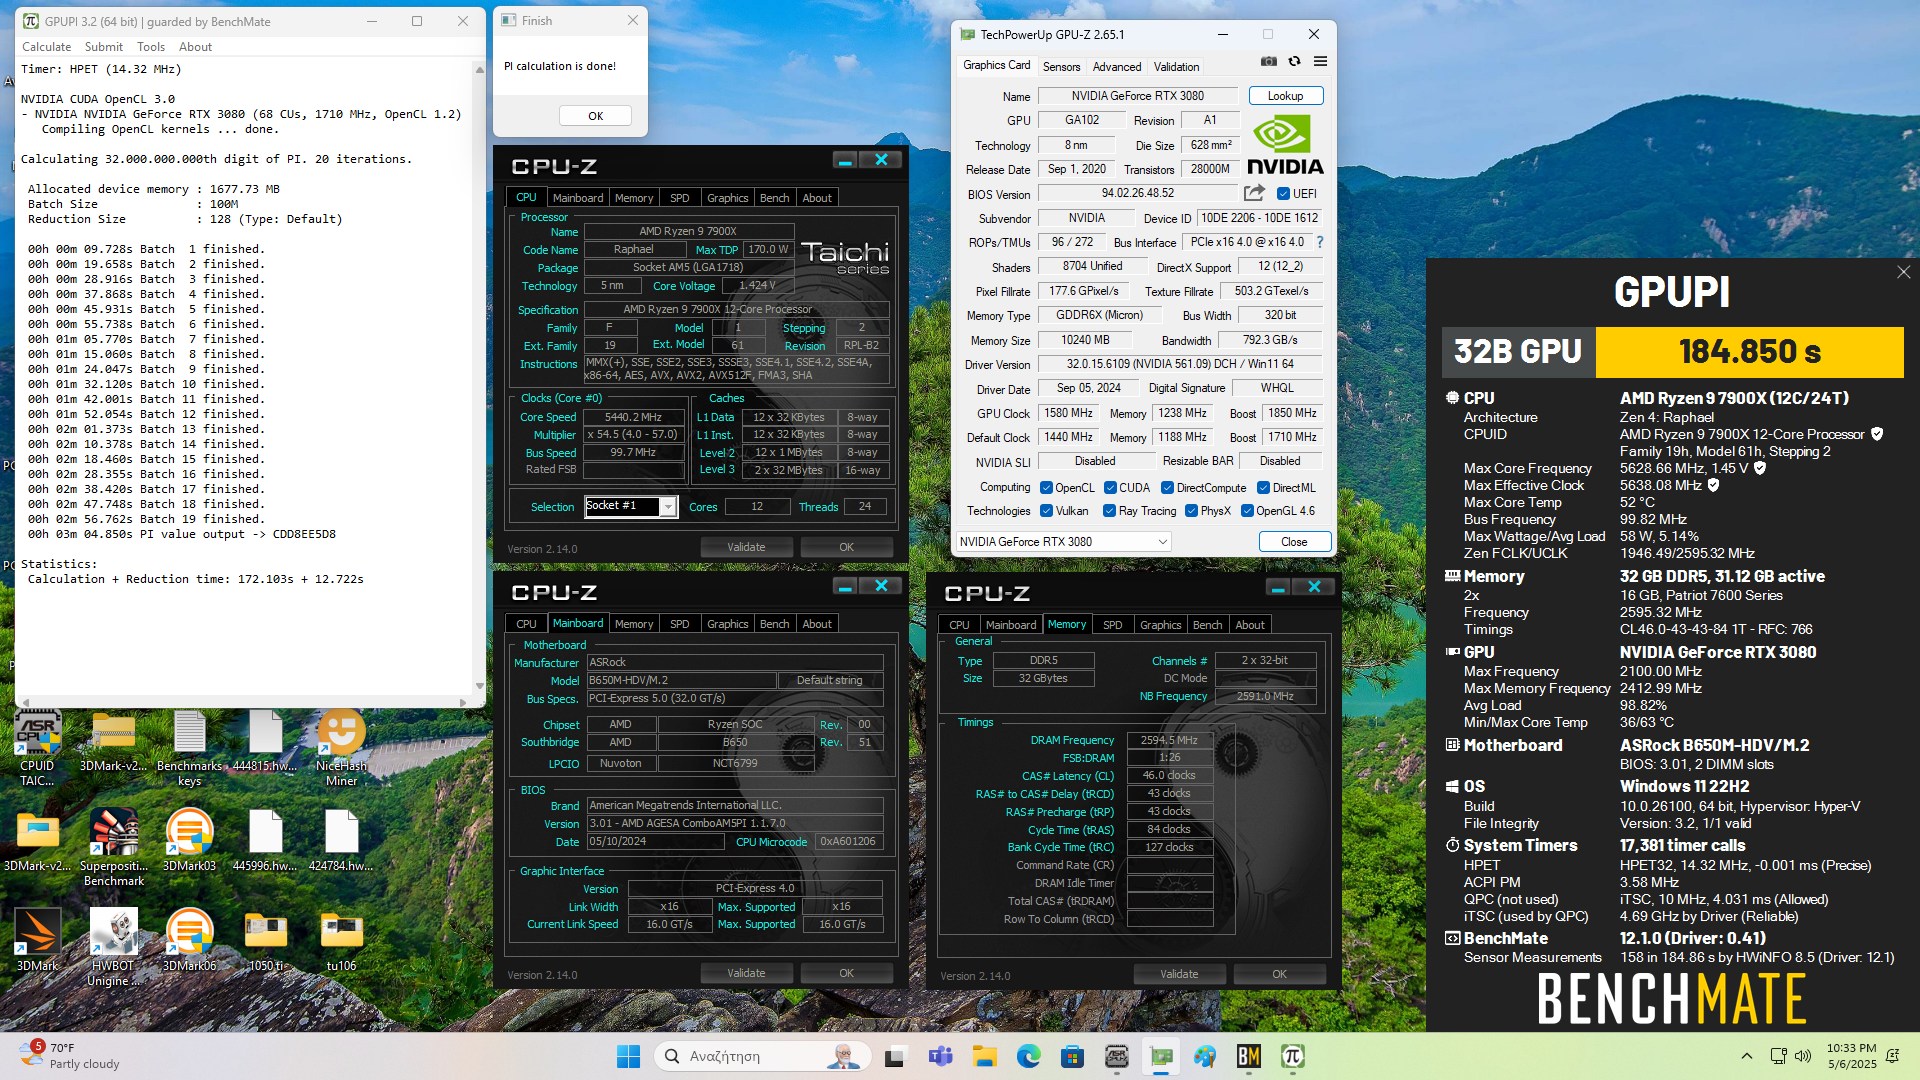Select the 3DMark03 desktop icon
Viewport: 1920px width, 1080px height.
point(190,841)
